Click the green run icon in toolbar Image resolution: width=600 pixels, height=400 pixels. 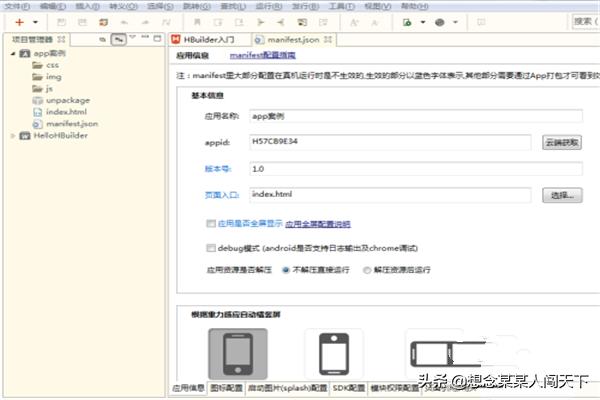coord(407,21)
